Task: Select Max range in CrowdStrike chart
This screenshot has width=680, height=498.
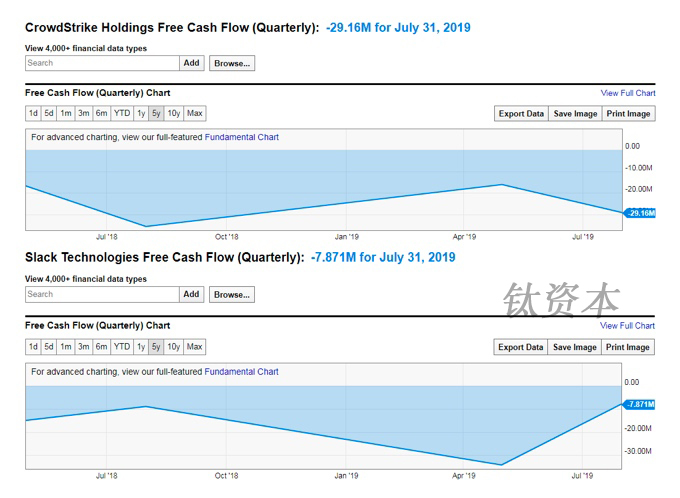Action: 195,114
